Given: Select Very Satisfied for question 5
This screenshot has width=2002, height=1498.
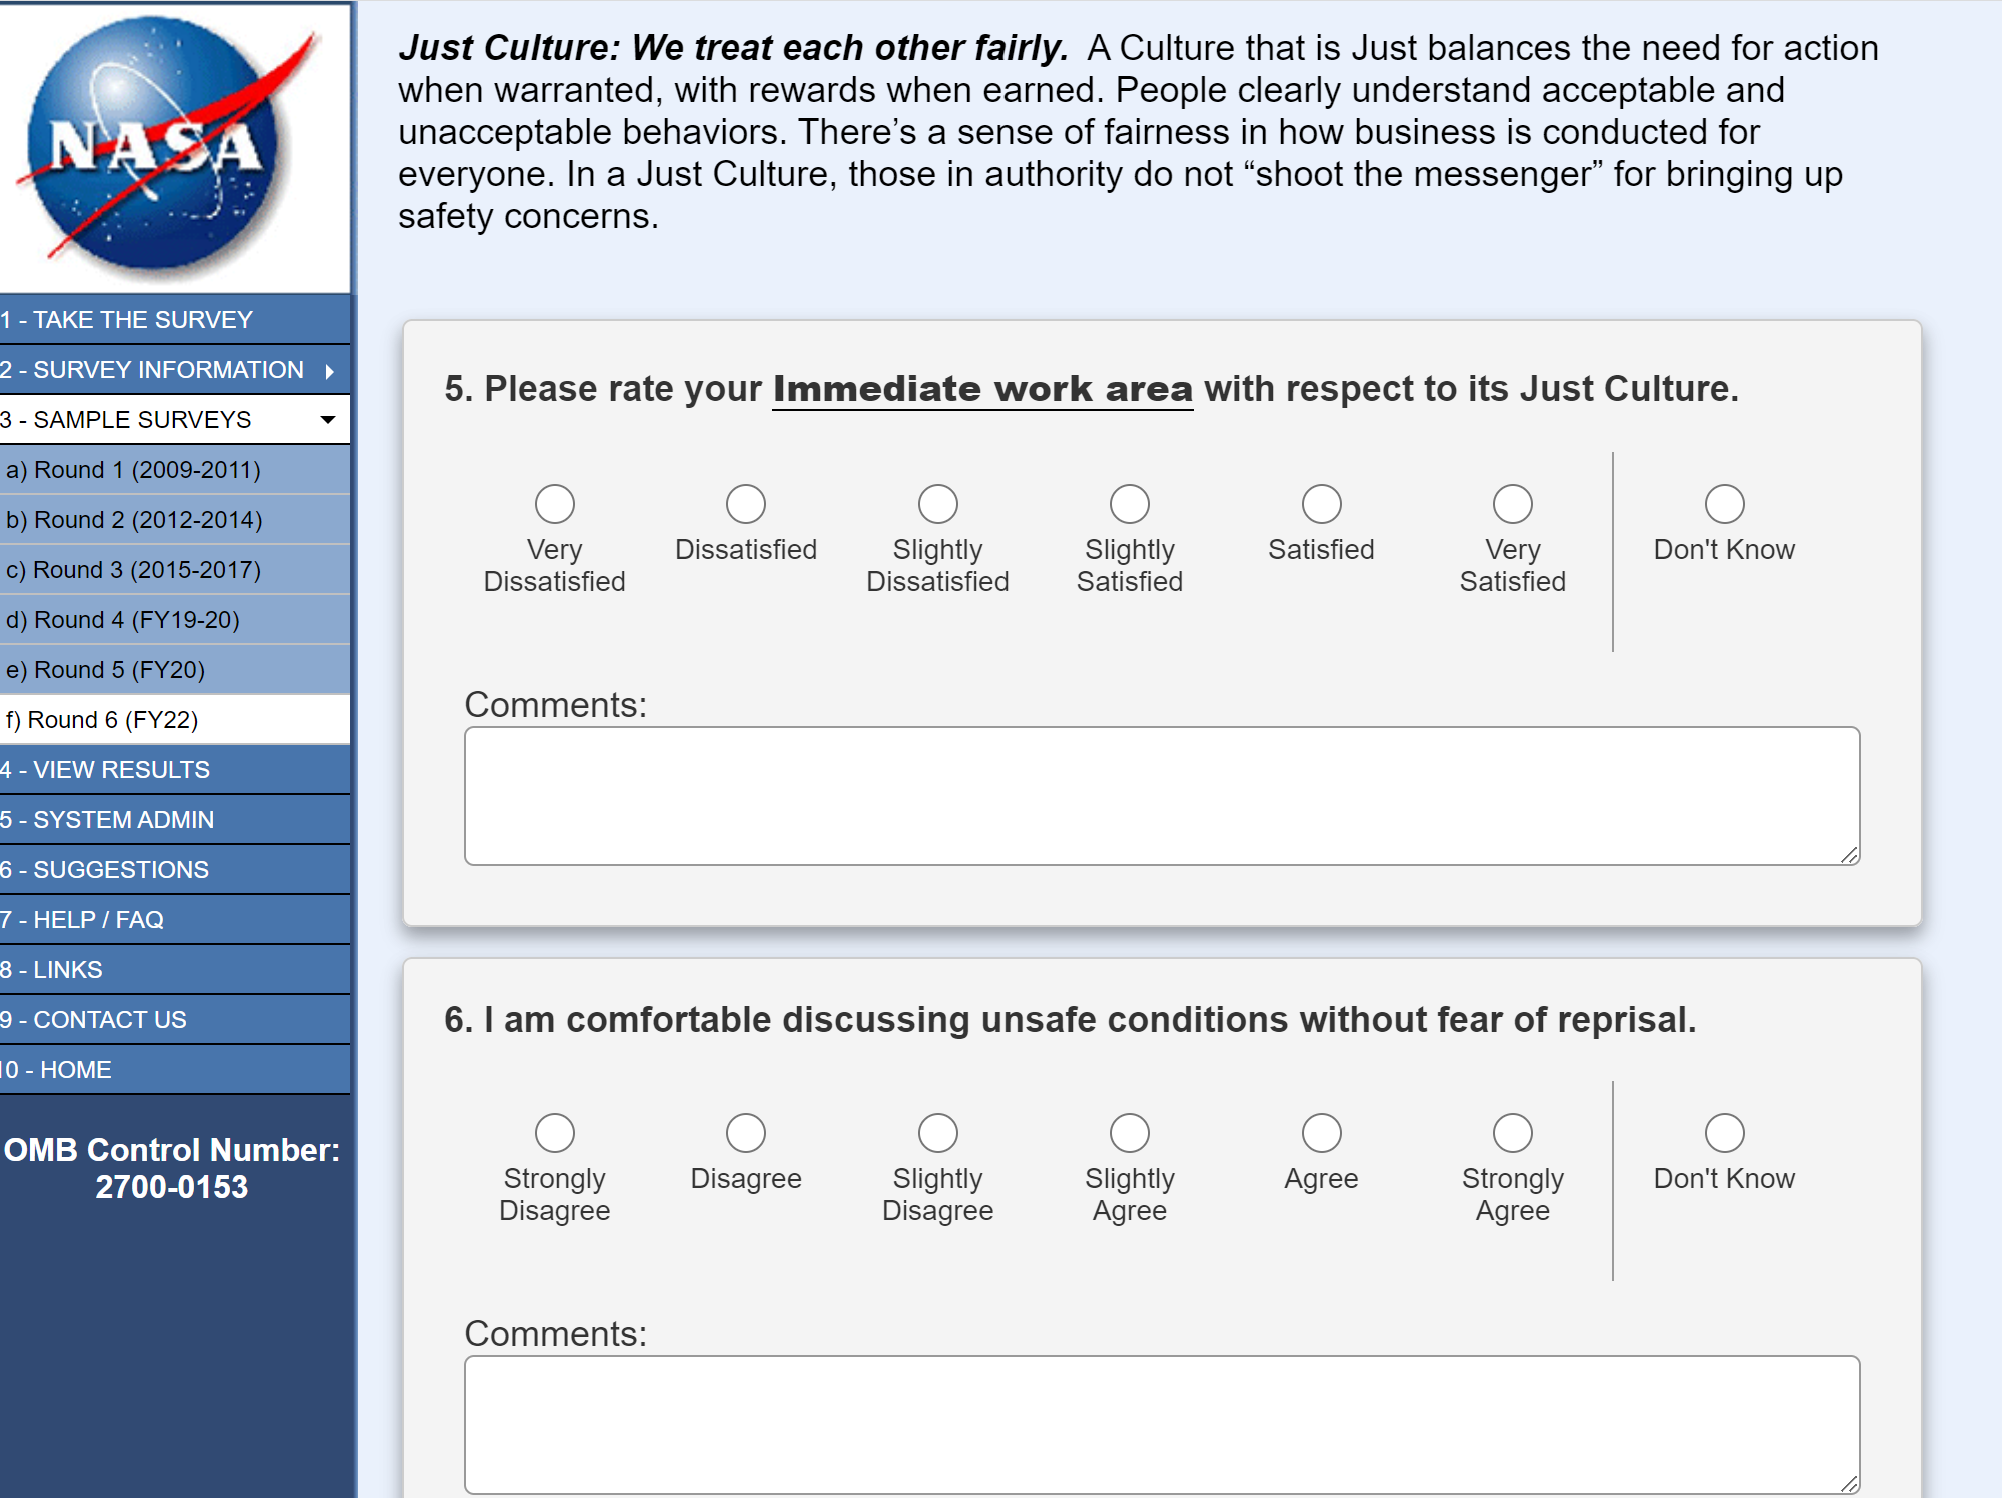Looking at the screenshot, I should coord(1512,504).
